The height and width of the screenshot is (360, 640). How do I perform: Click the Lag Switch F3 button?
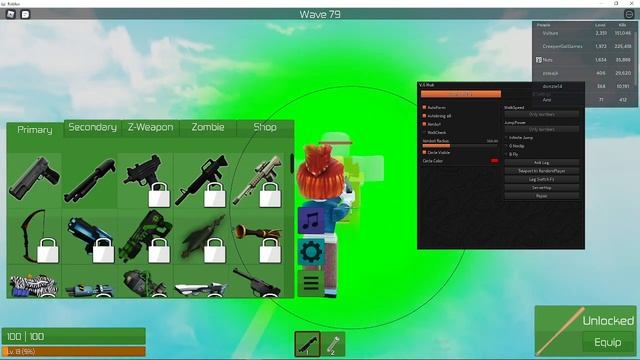[x=542, y=179]
